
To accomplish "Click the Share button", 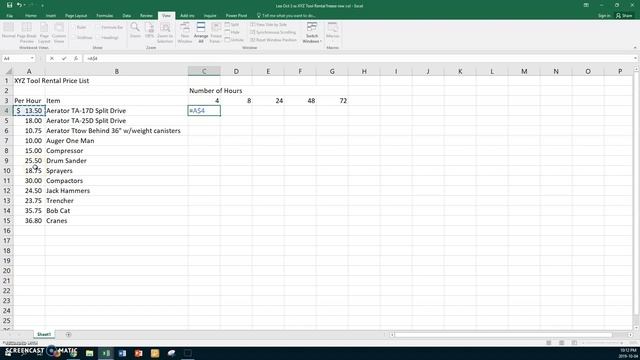I will [x=624, y=16].
